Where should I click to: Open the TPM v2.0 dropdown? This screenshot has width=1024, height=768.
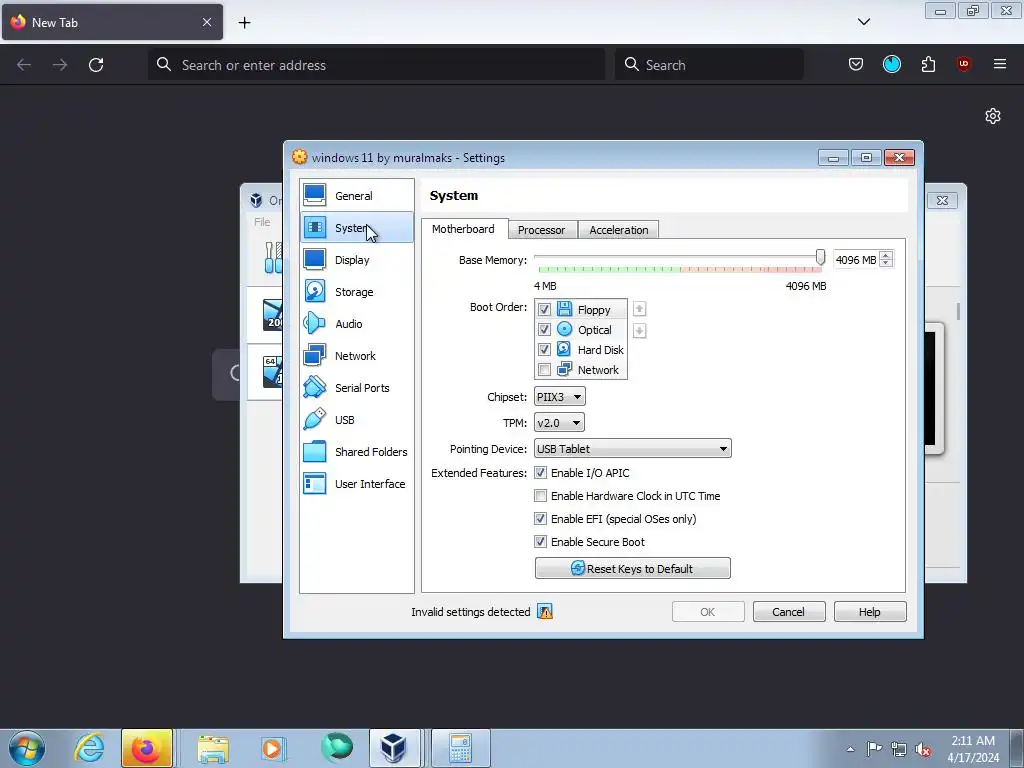pyautogui.click(x=559, y=423)
